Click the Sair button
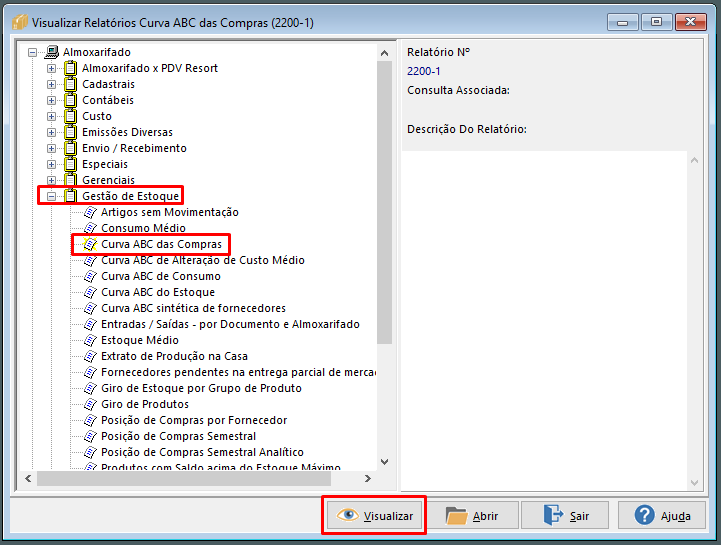This screenshot has width=721, height=545. [x=565, y=516]
